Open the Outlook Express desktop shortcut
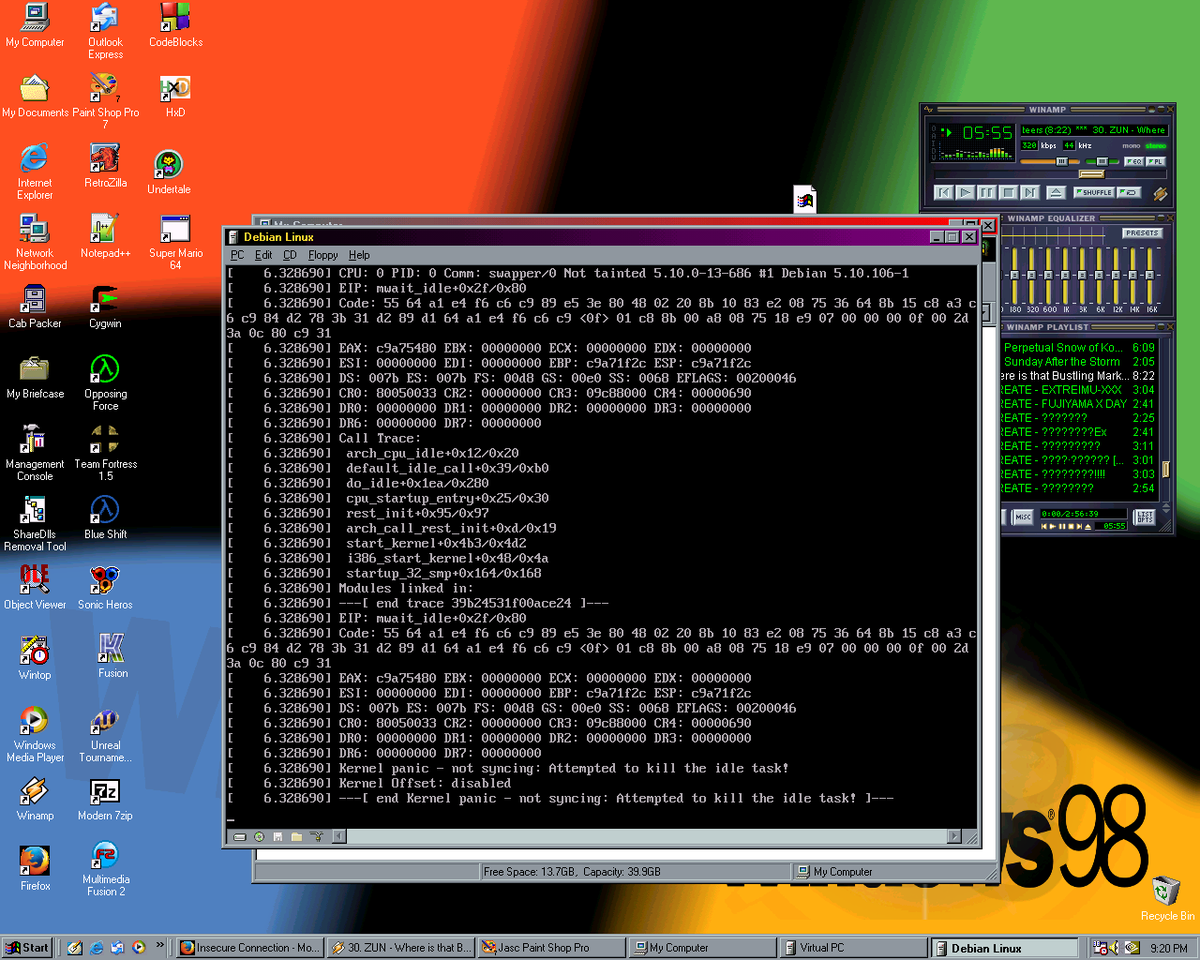Image resolution: width=1200 pixels, height=960 pixels. (x=105, y=30)
